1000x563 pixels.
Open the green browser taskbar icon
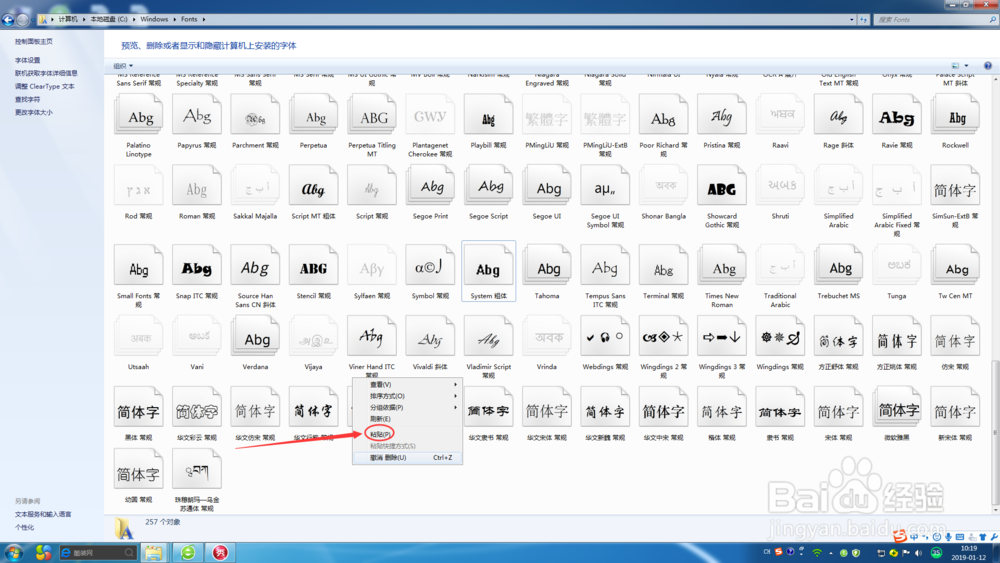click(188, 552)
